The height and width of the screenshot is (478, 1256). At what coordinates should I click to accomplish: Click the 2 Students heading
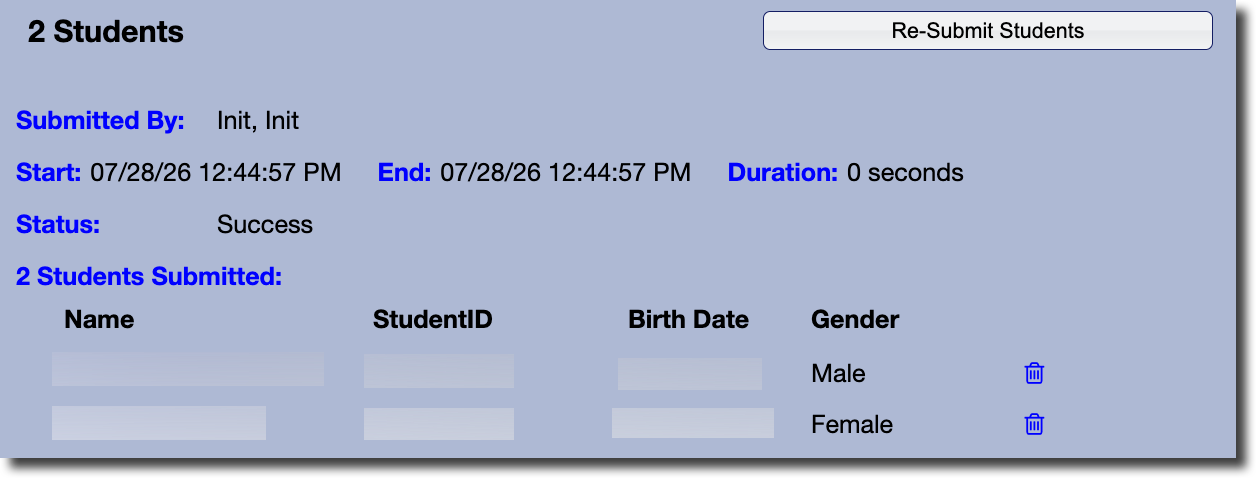pyautogui.click(x=106, y=32)
